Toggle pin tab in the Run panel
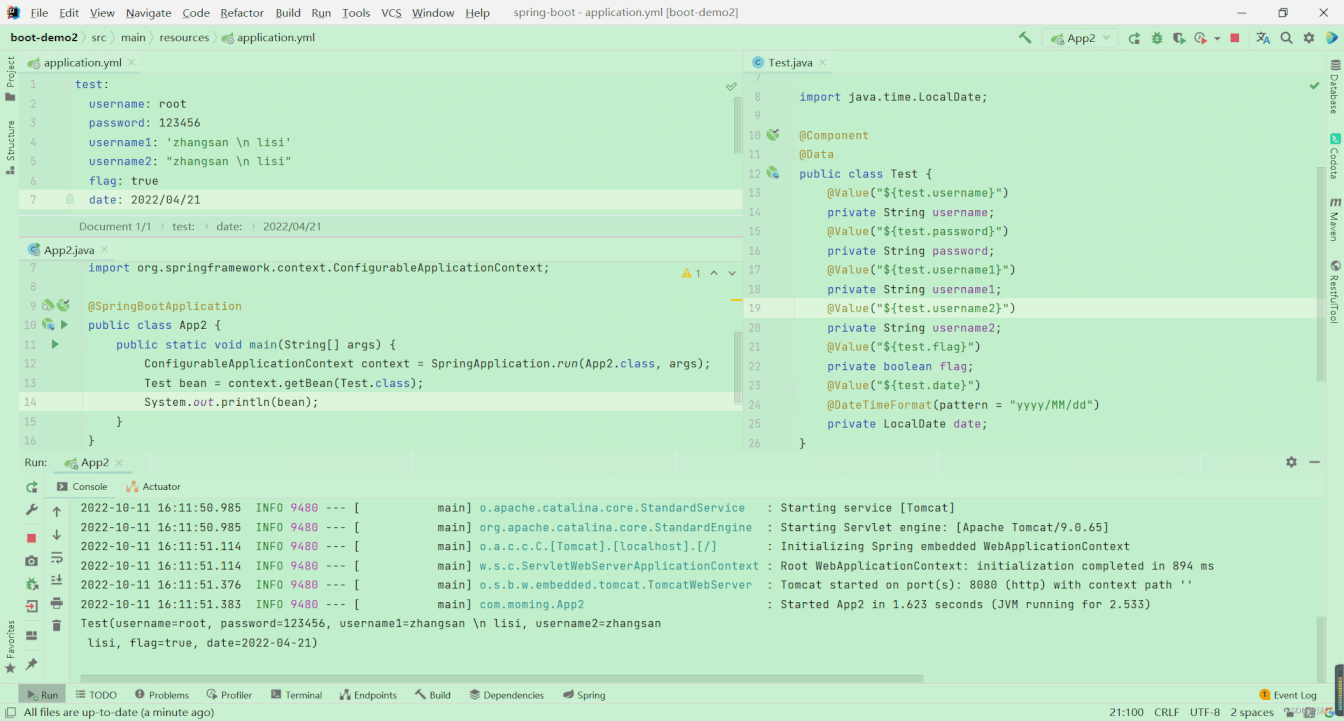 pos(32,664)
